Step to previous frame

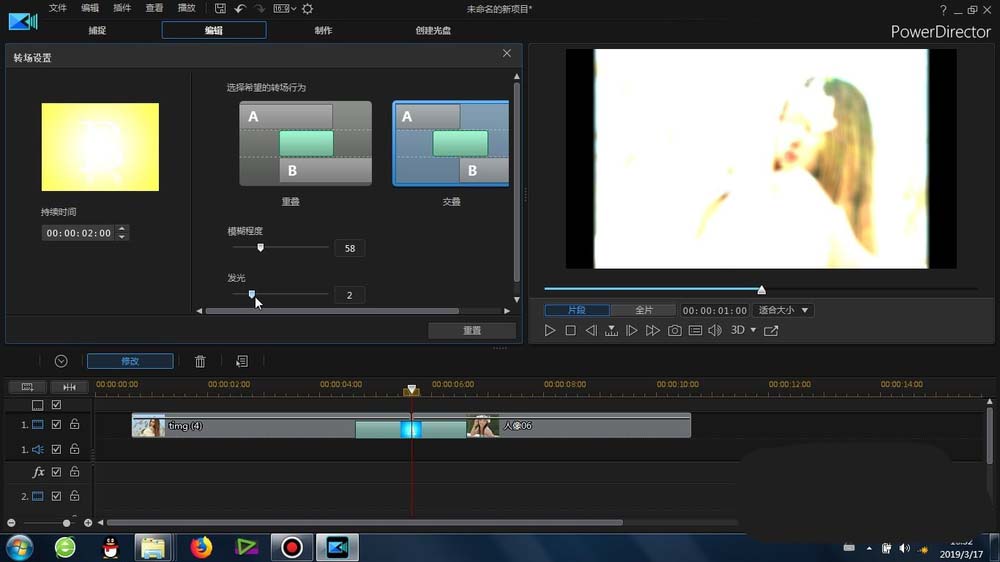click(x=591, y=330)
